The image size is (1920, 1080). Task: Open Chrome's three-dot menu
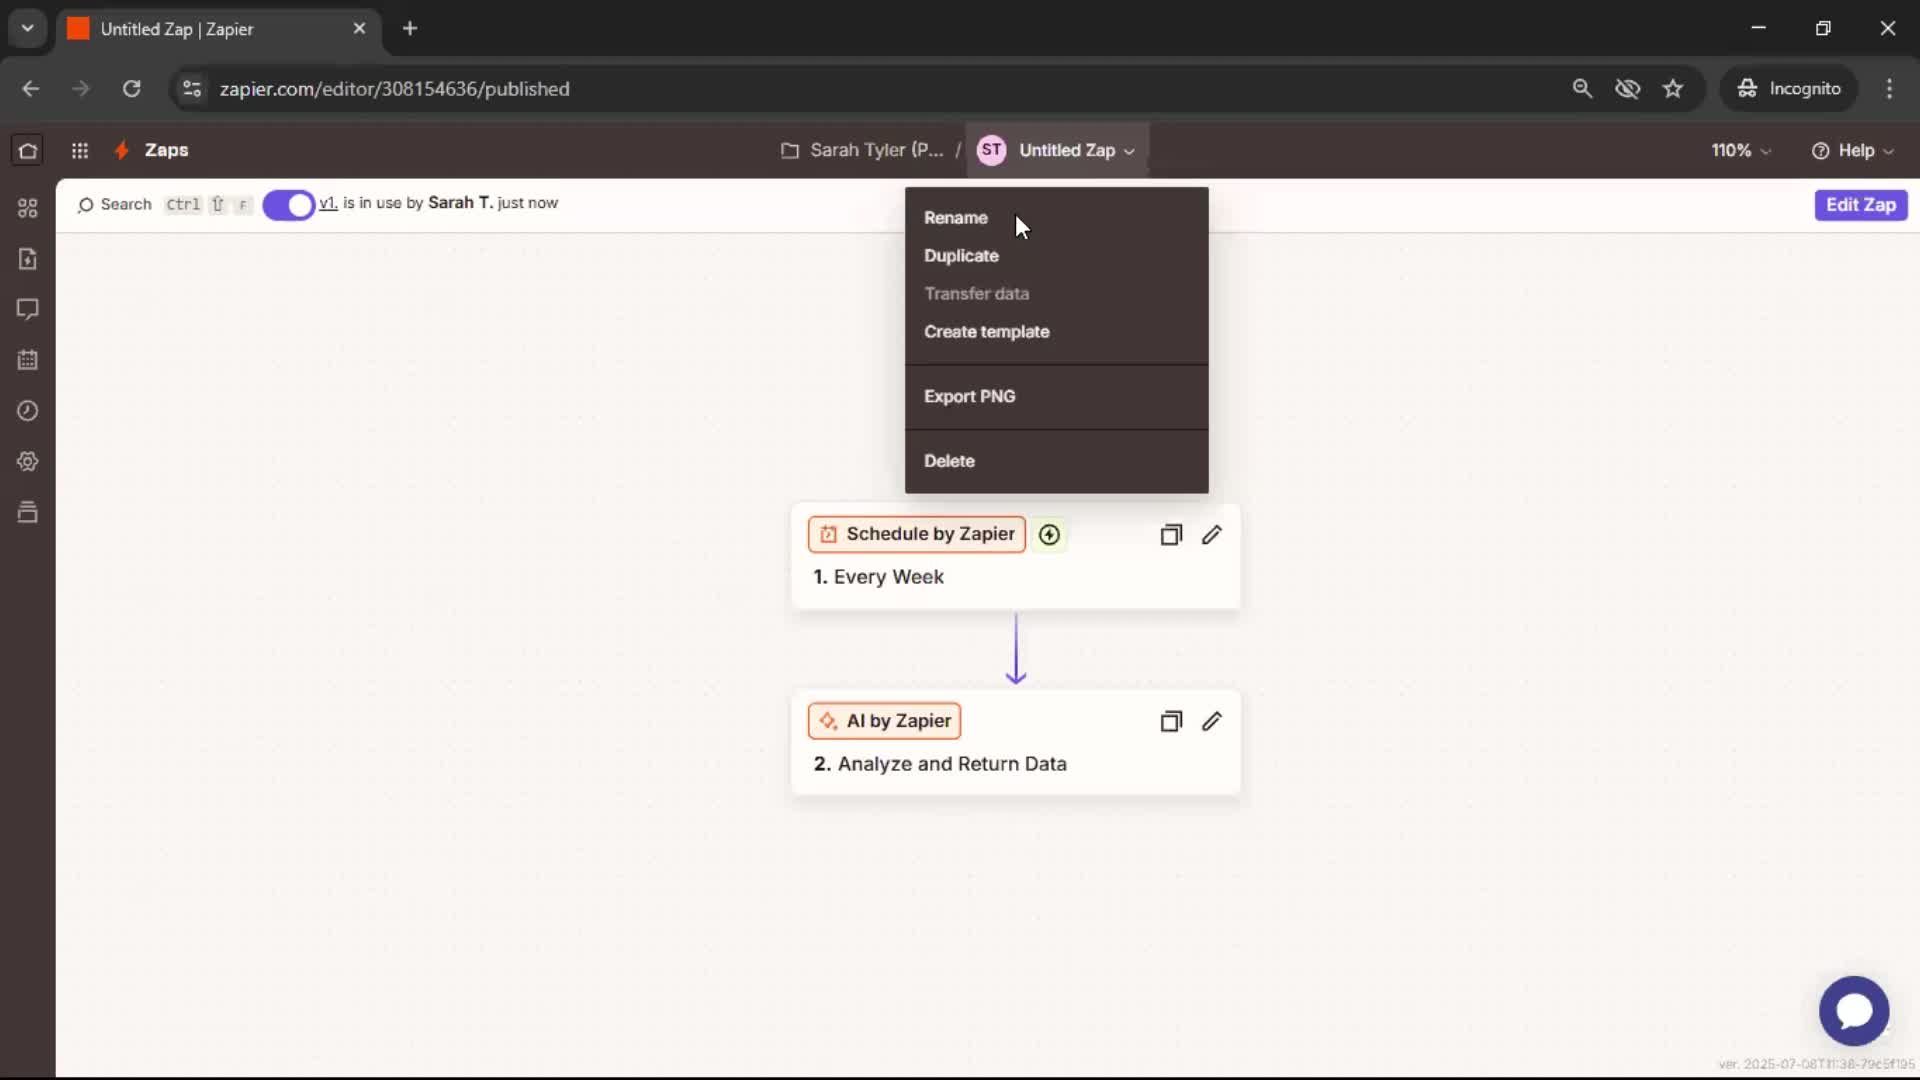click(x=1889, y=88)
